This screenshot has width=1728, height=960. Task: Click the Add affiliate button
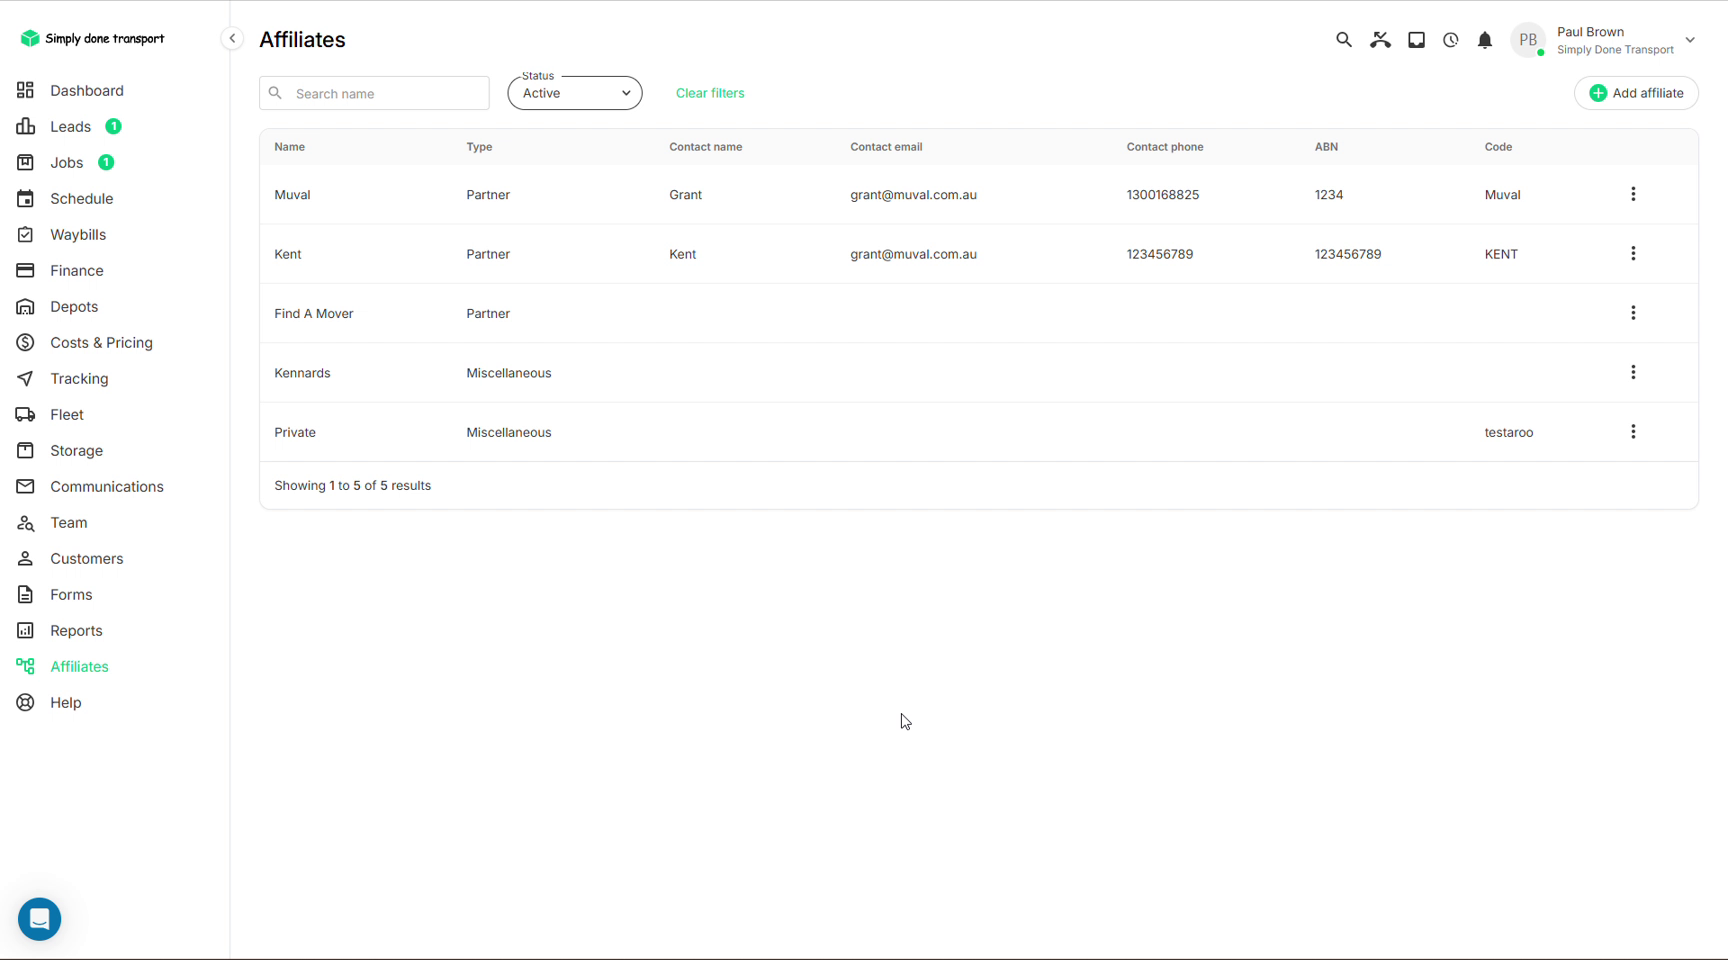click(x=1636, y=93)
